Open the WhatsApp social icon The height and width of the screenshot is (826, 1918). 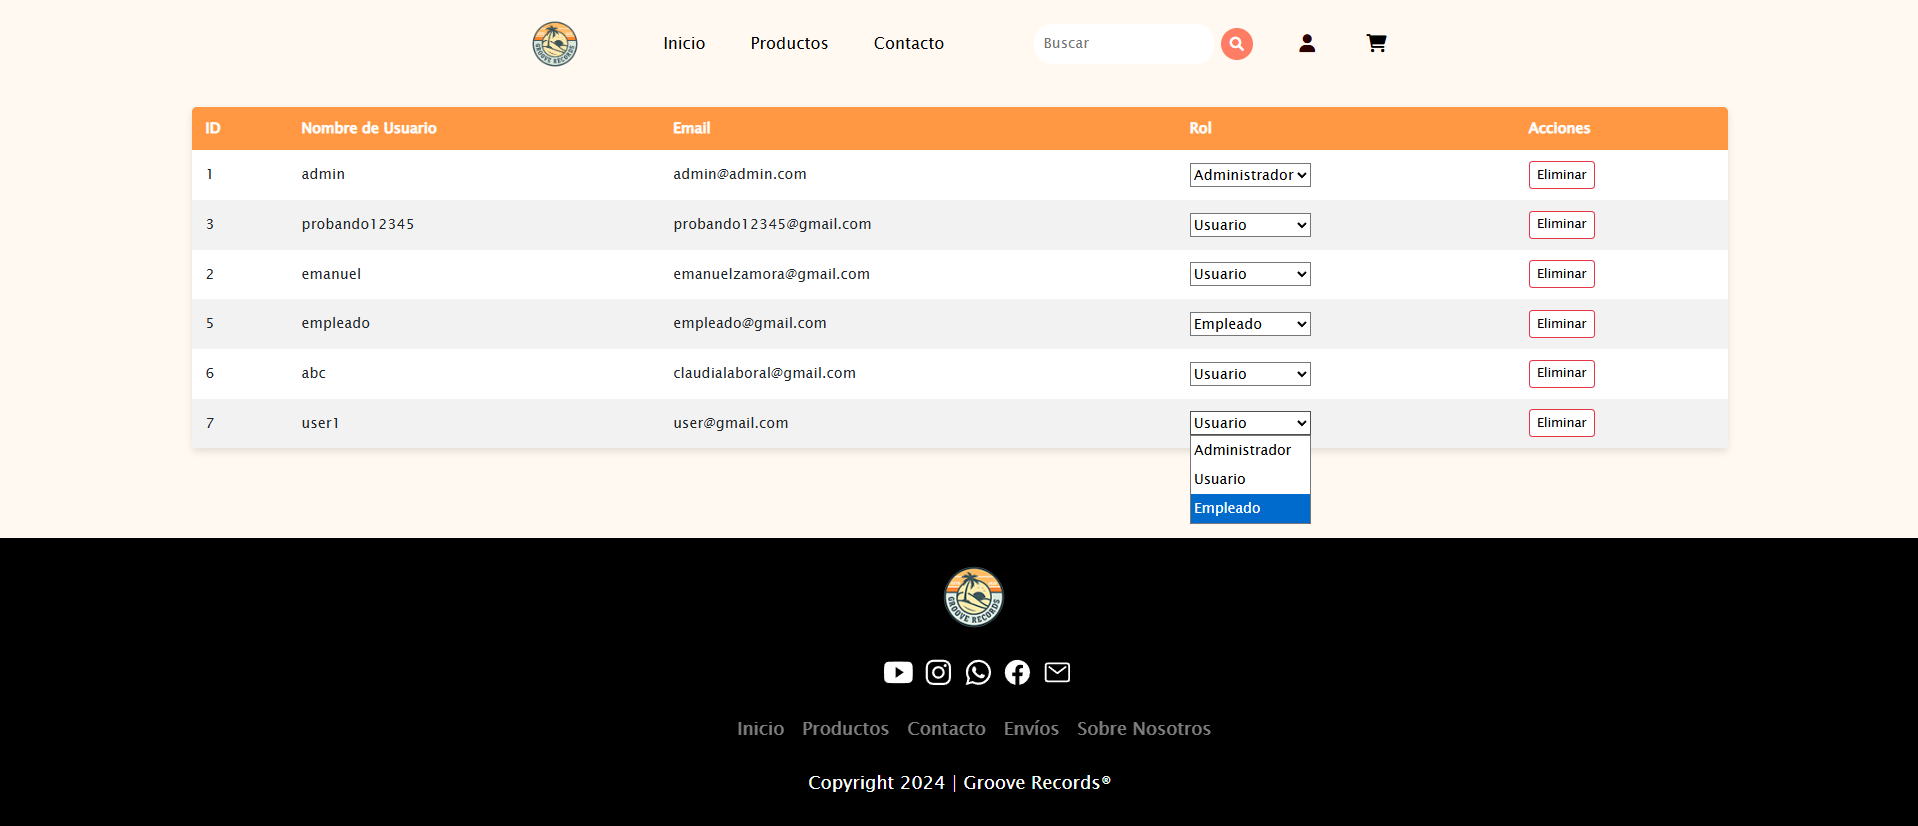(x=978, y=672)
